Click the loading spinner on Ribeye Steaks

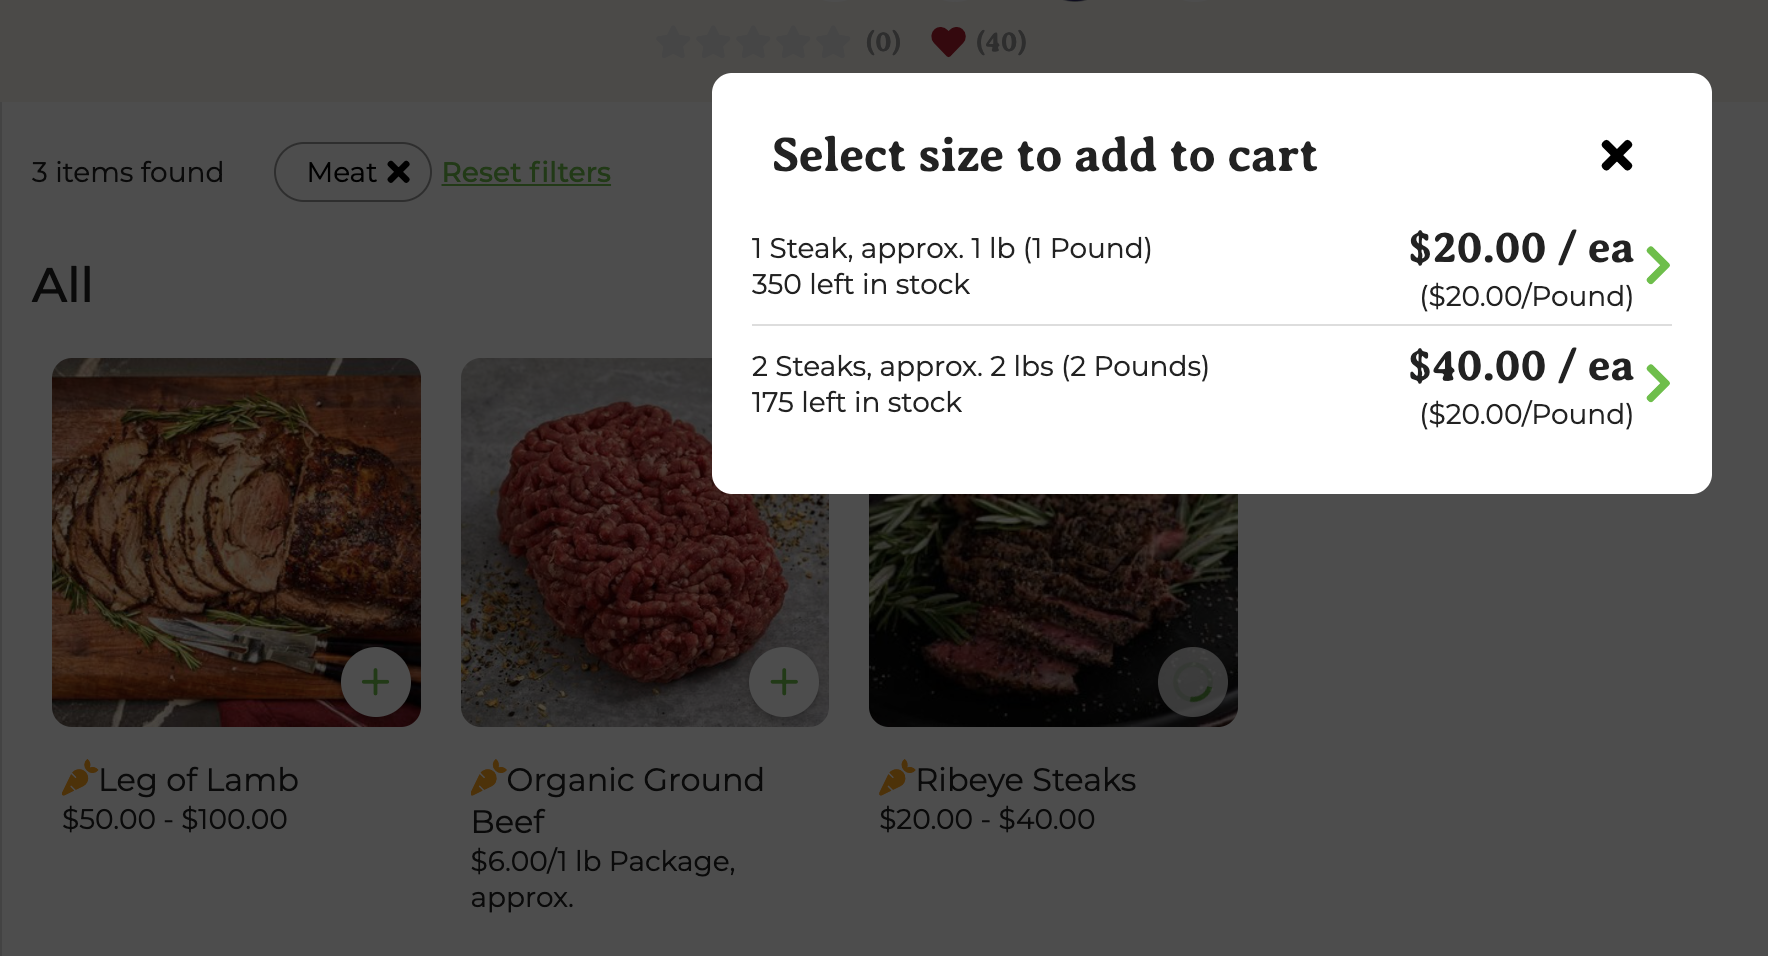(1192, 682)
